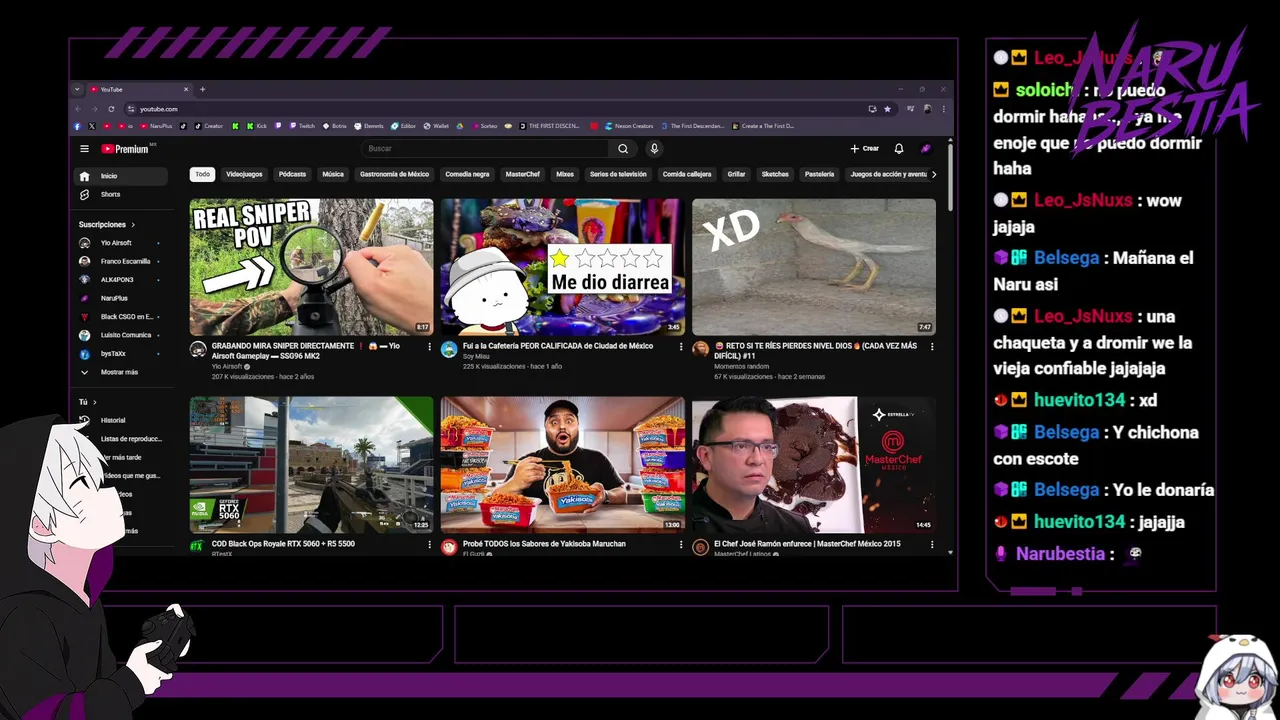Select Gastronomía de México chip
This screenshot has height=720, width=1280.
coord(394,174)
